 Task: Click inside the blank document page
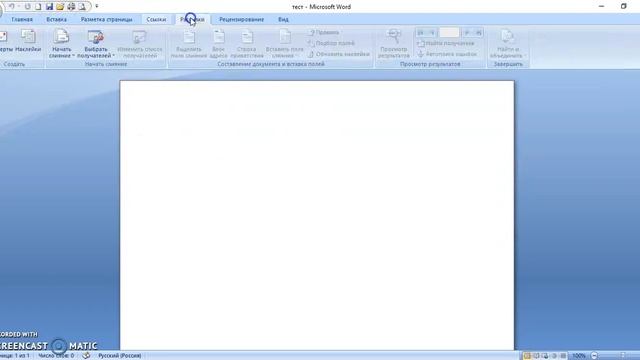tap(317, 214)
